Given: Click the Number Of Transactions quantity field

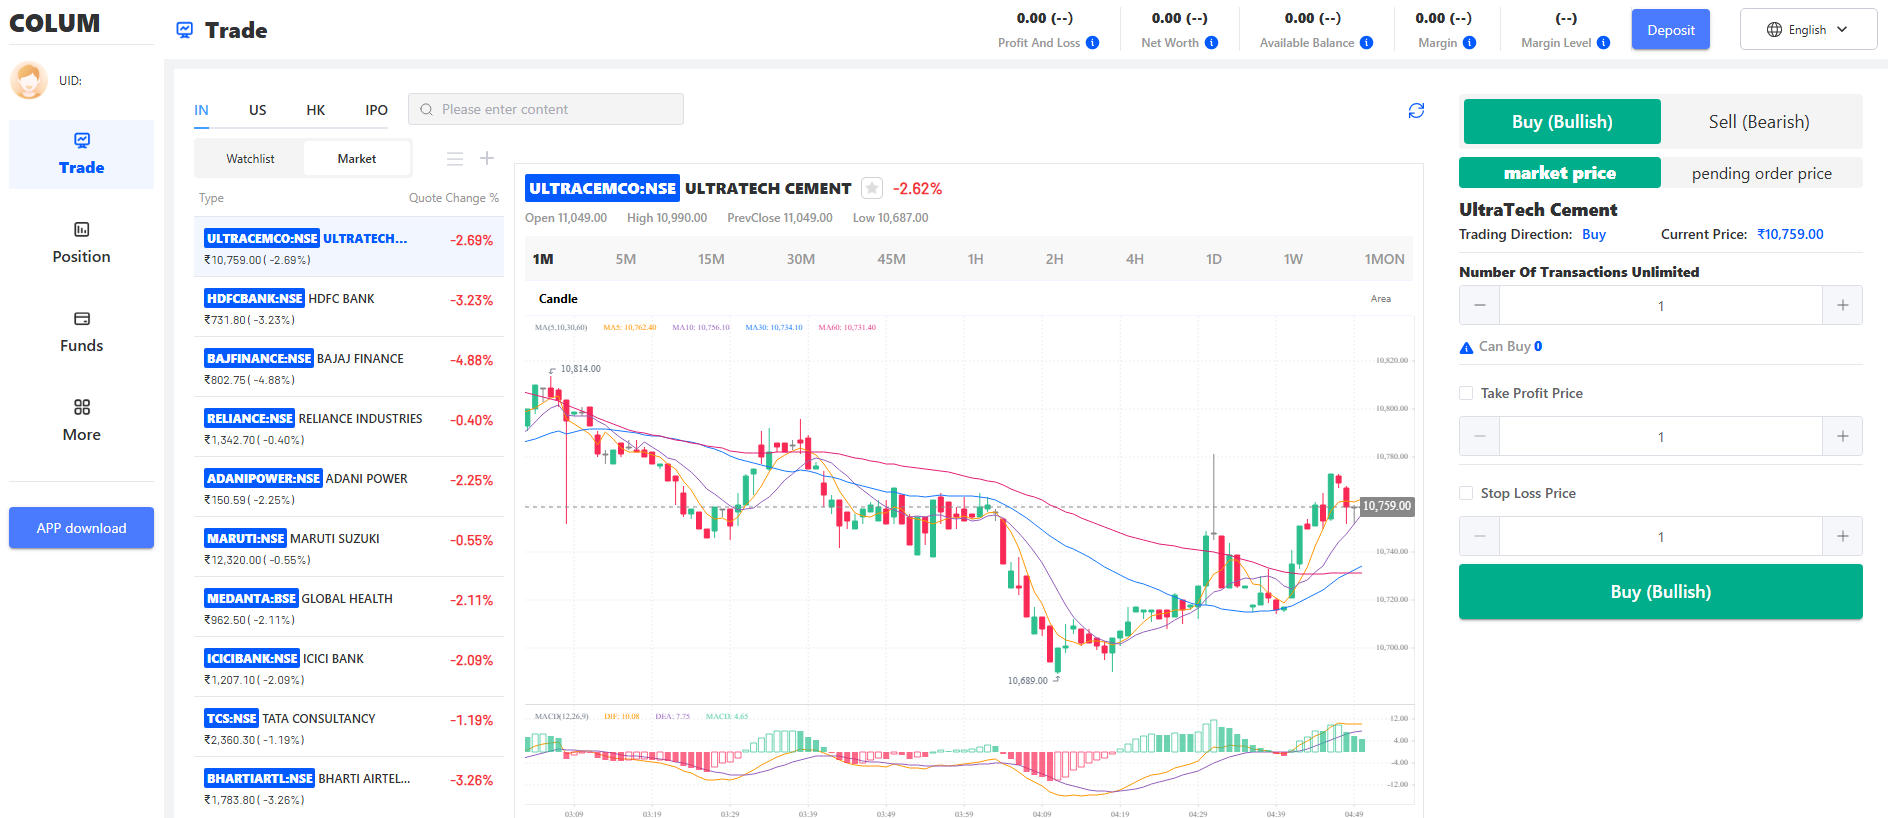Looking at the screenshot, I should pos(1661,305).
